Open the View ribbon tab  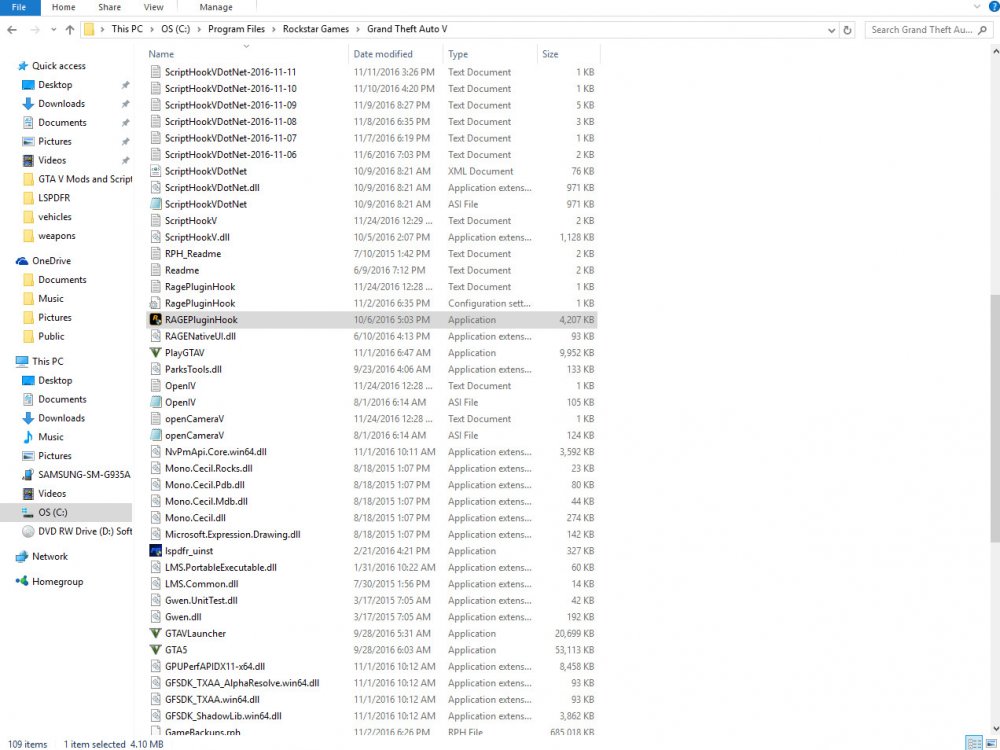153,7
